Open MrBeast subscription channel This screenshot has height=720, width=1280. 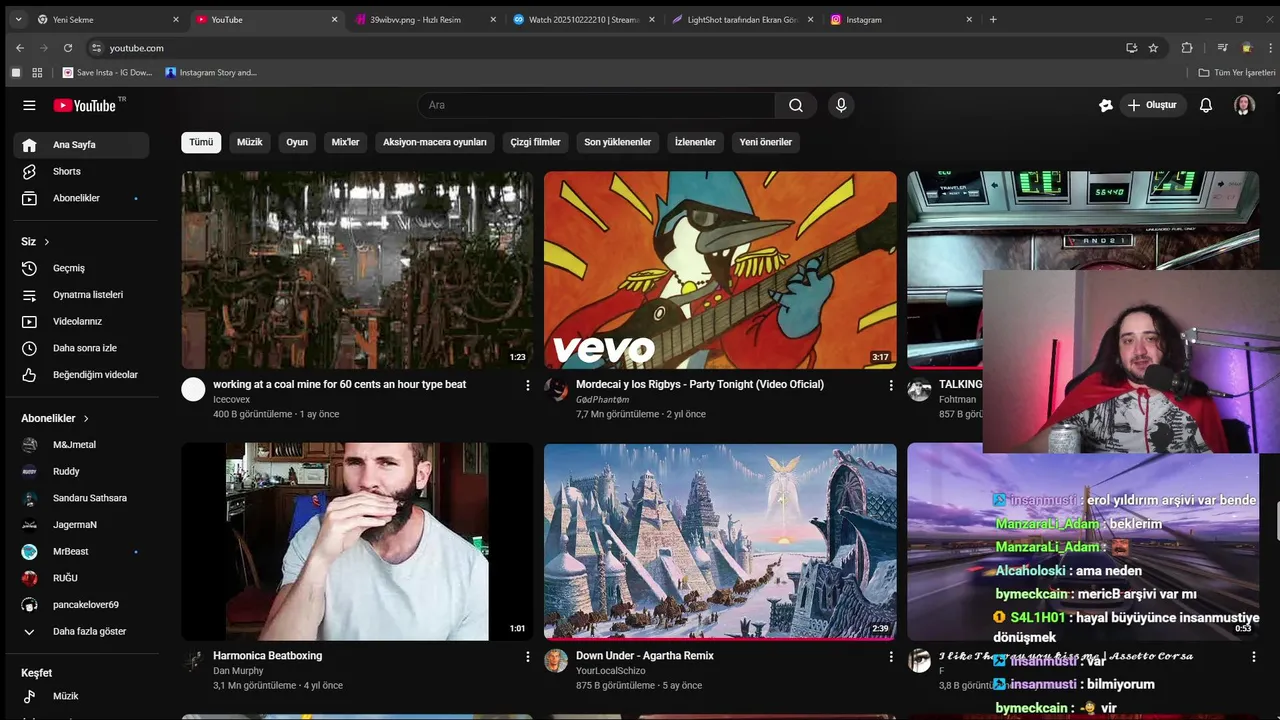[x=81, y=552]
